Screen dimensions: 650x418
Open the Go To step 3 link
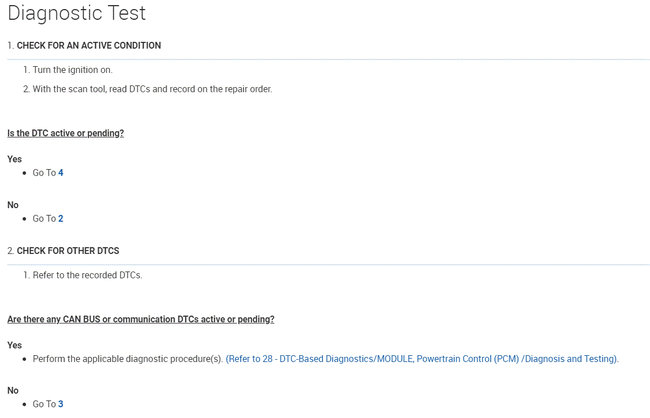[x=60, y=404]
